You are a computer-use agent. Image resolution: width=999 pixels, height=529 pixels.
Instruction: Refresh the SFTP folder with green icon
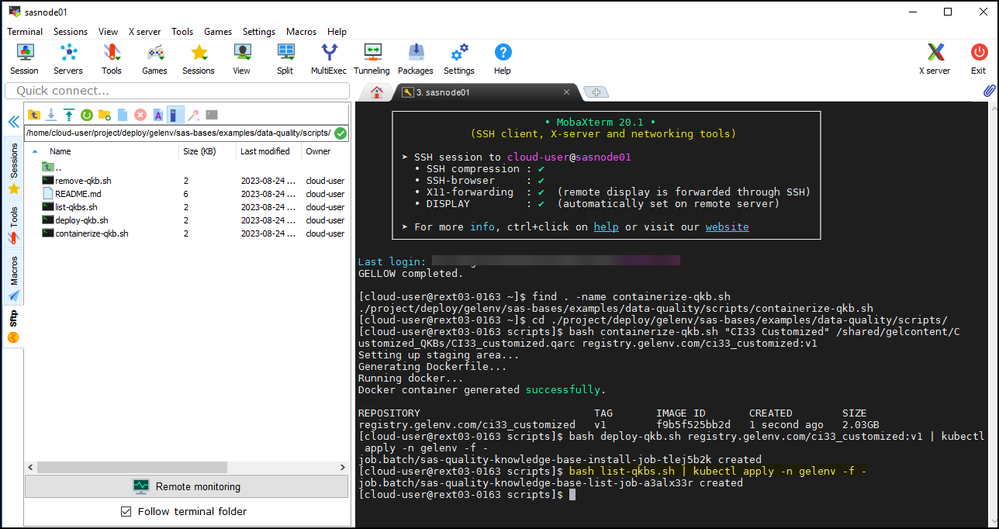(87, 115)
